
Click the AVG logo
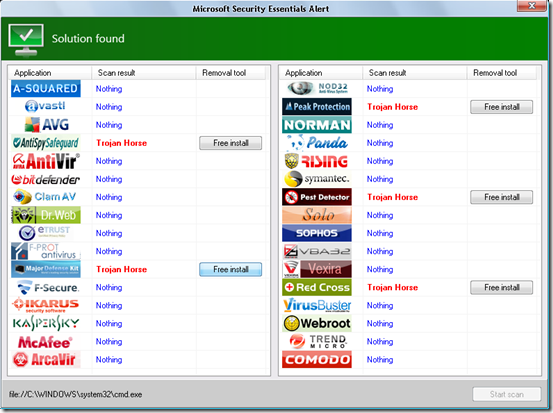[47, 124]
